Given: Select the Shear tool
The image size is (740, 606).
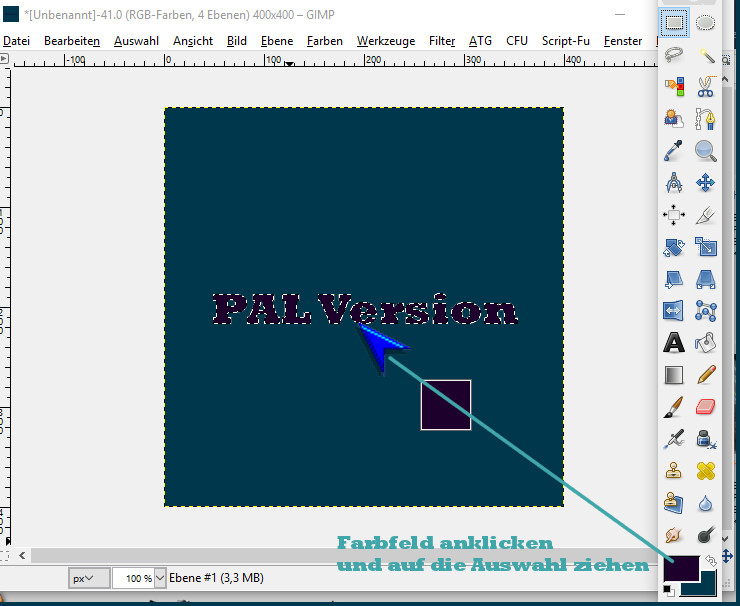Looking at the screenshot, I should pos(674,279).
